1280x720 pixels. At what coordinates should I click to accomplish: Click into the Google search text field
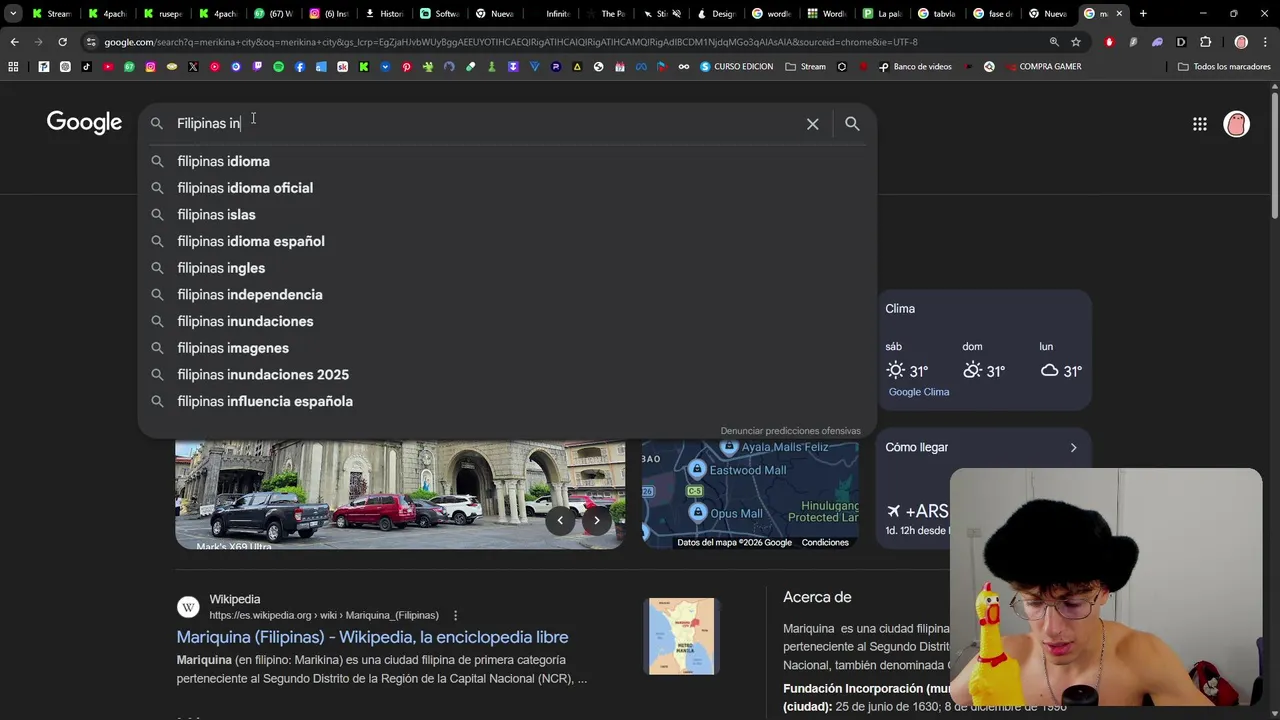[486, 123]
